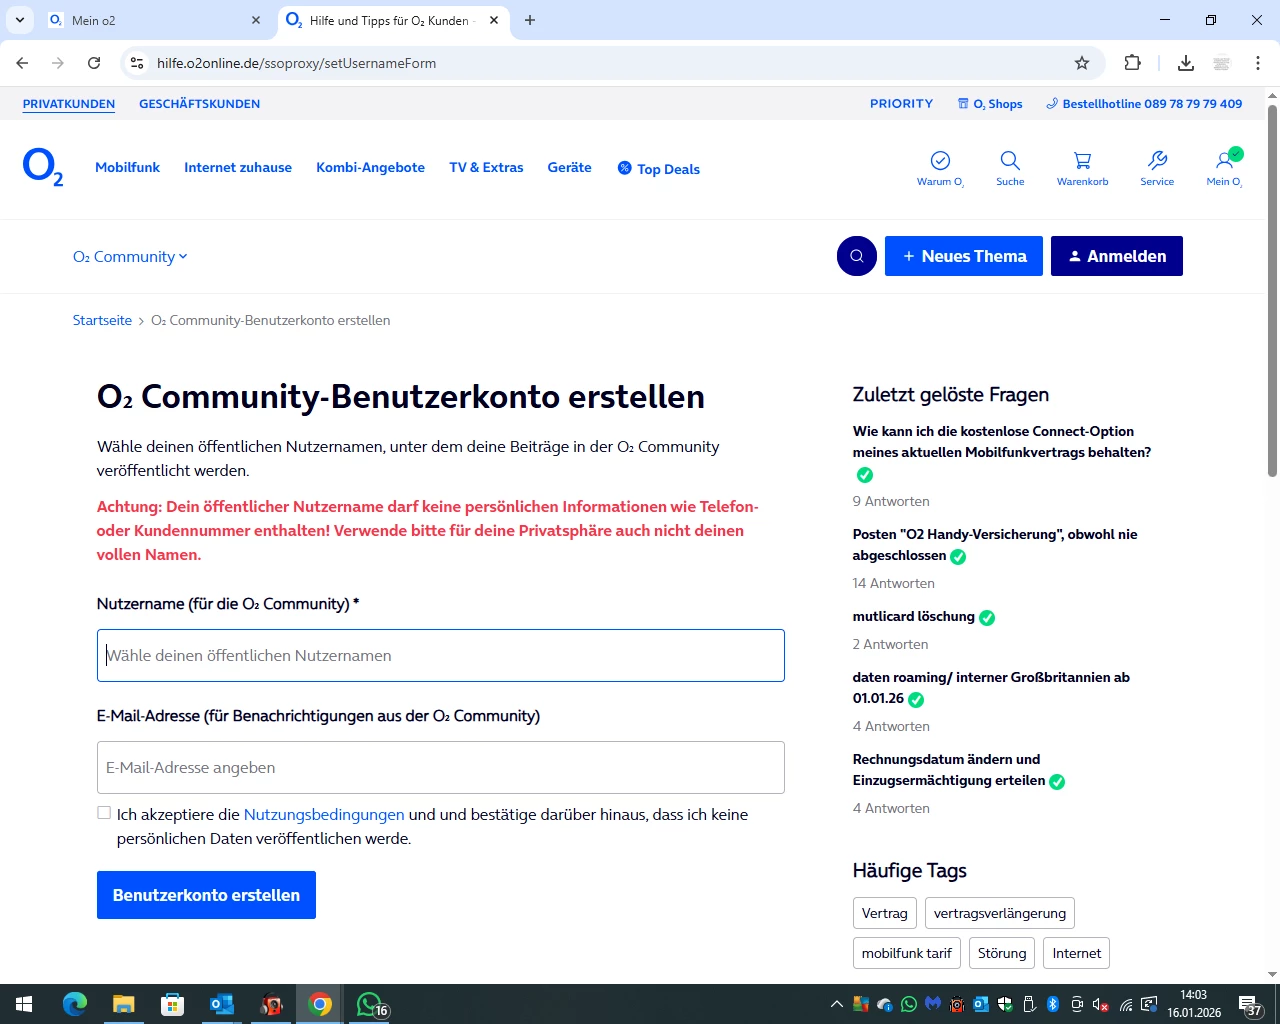Launch Microsoft Edge from taskbar
The width and height of the screenshot is (1280, 1024).
click(75, 1004)
